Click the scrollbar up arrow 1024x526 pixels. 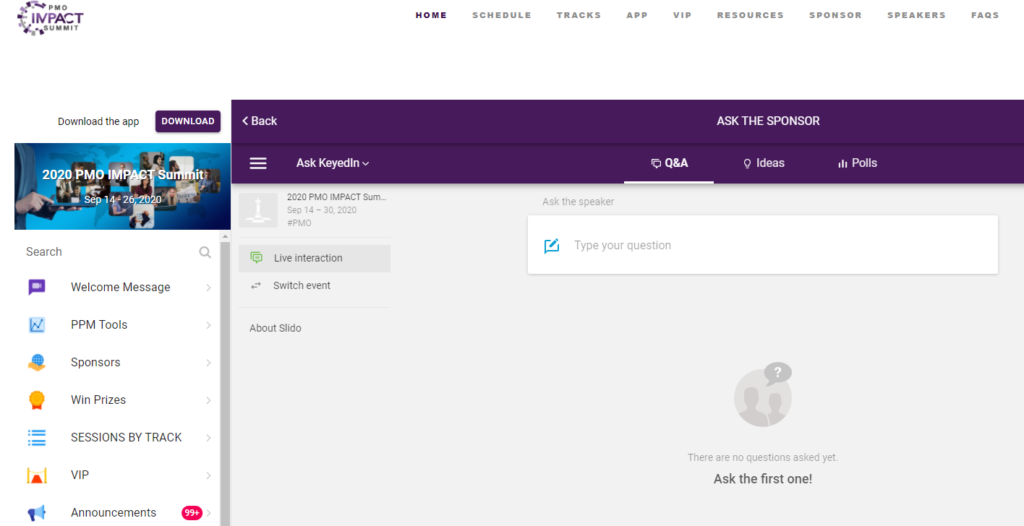click(225, 237)
